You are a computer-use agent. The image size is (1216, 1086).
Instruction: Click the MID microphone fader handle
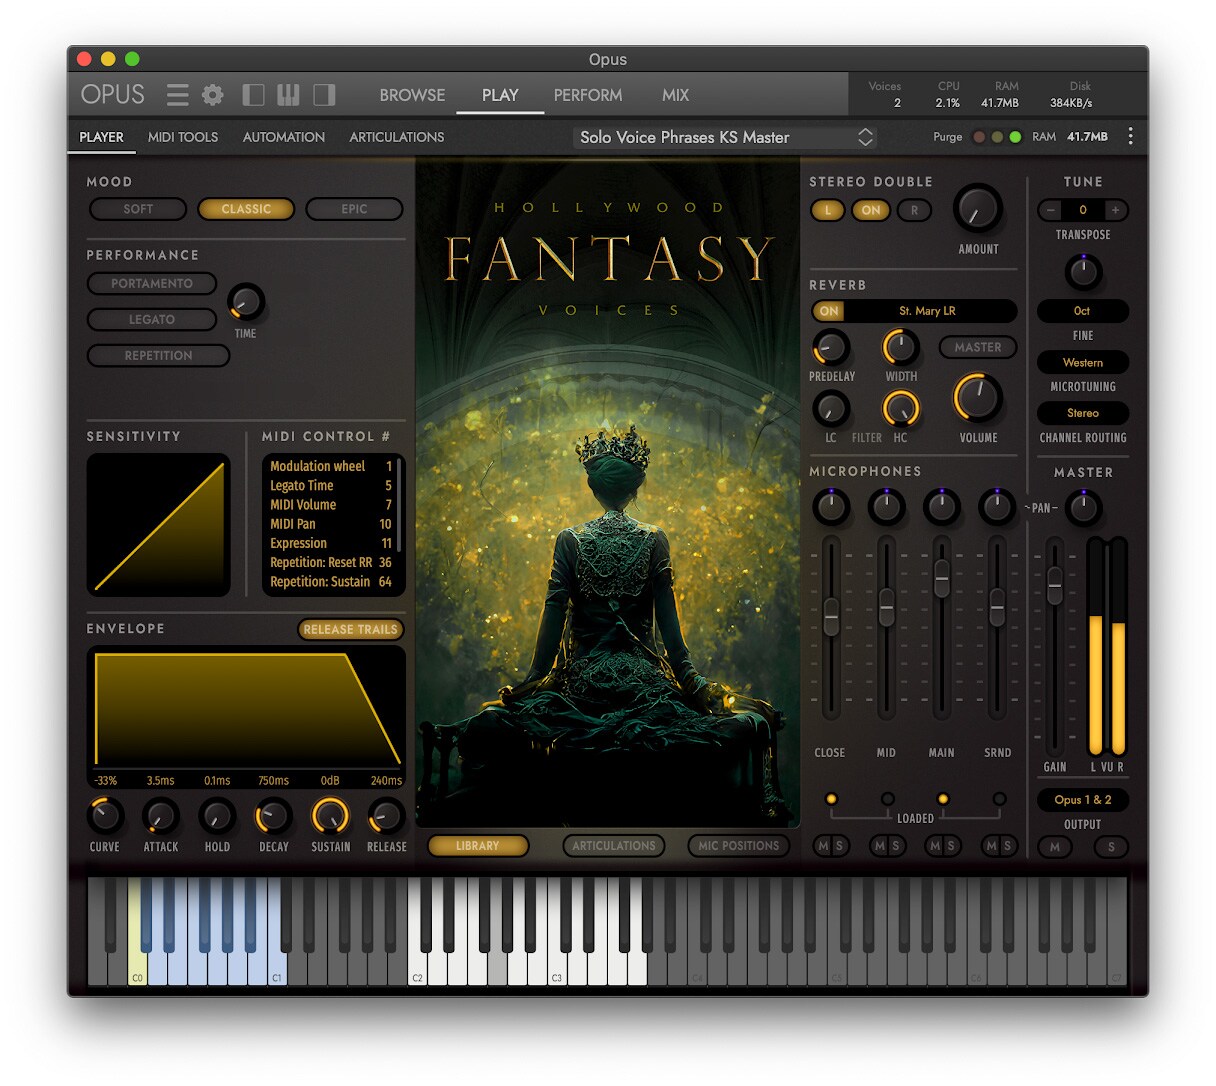[886, 607]
